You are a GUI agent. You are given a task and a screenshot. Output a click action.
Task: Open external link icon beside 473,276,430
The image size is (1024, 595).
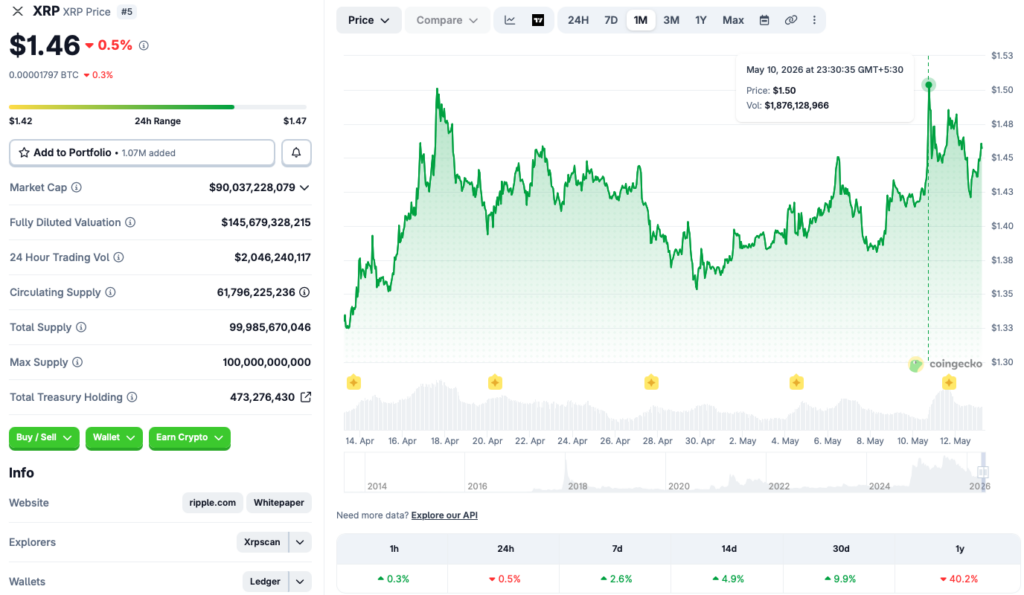(x=305, y=397)
